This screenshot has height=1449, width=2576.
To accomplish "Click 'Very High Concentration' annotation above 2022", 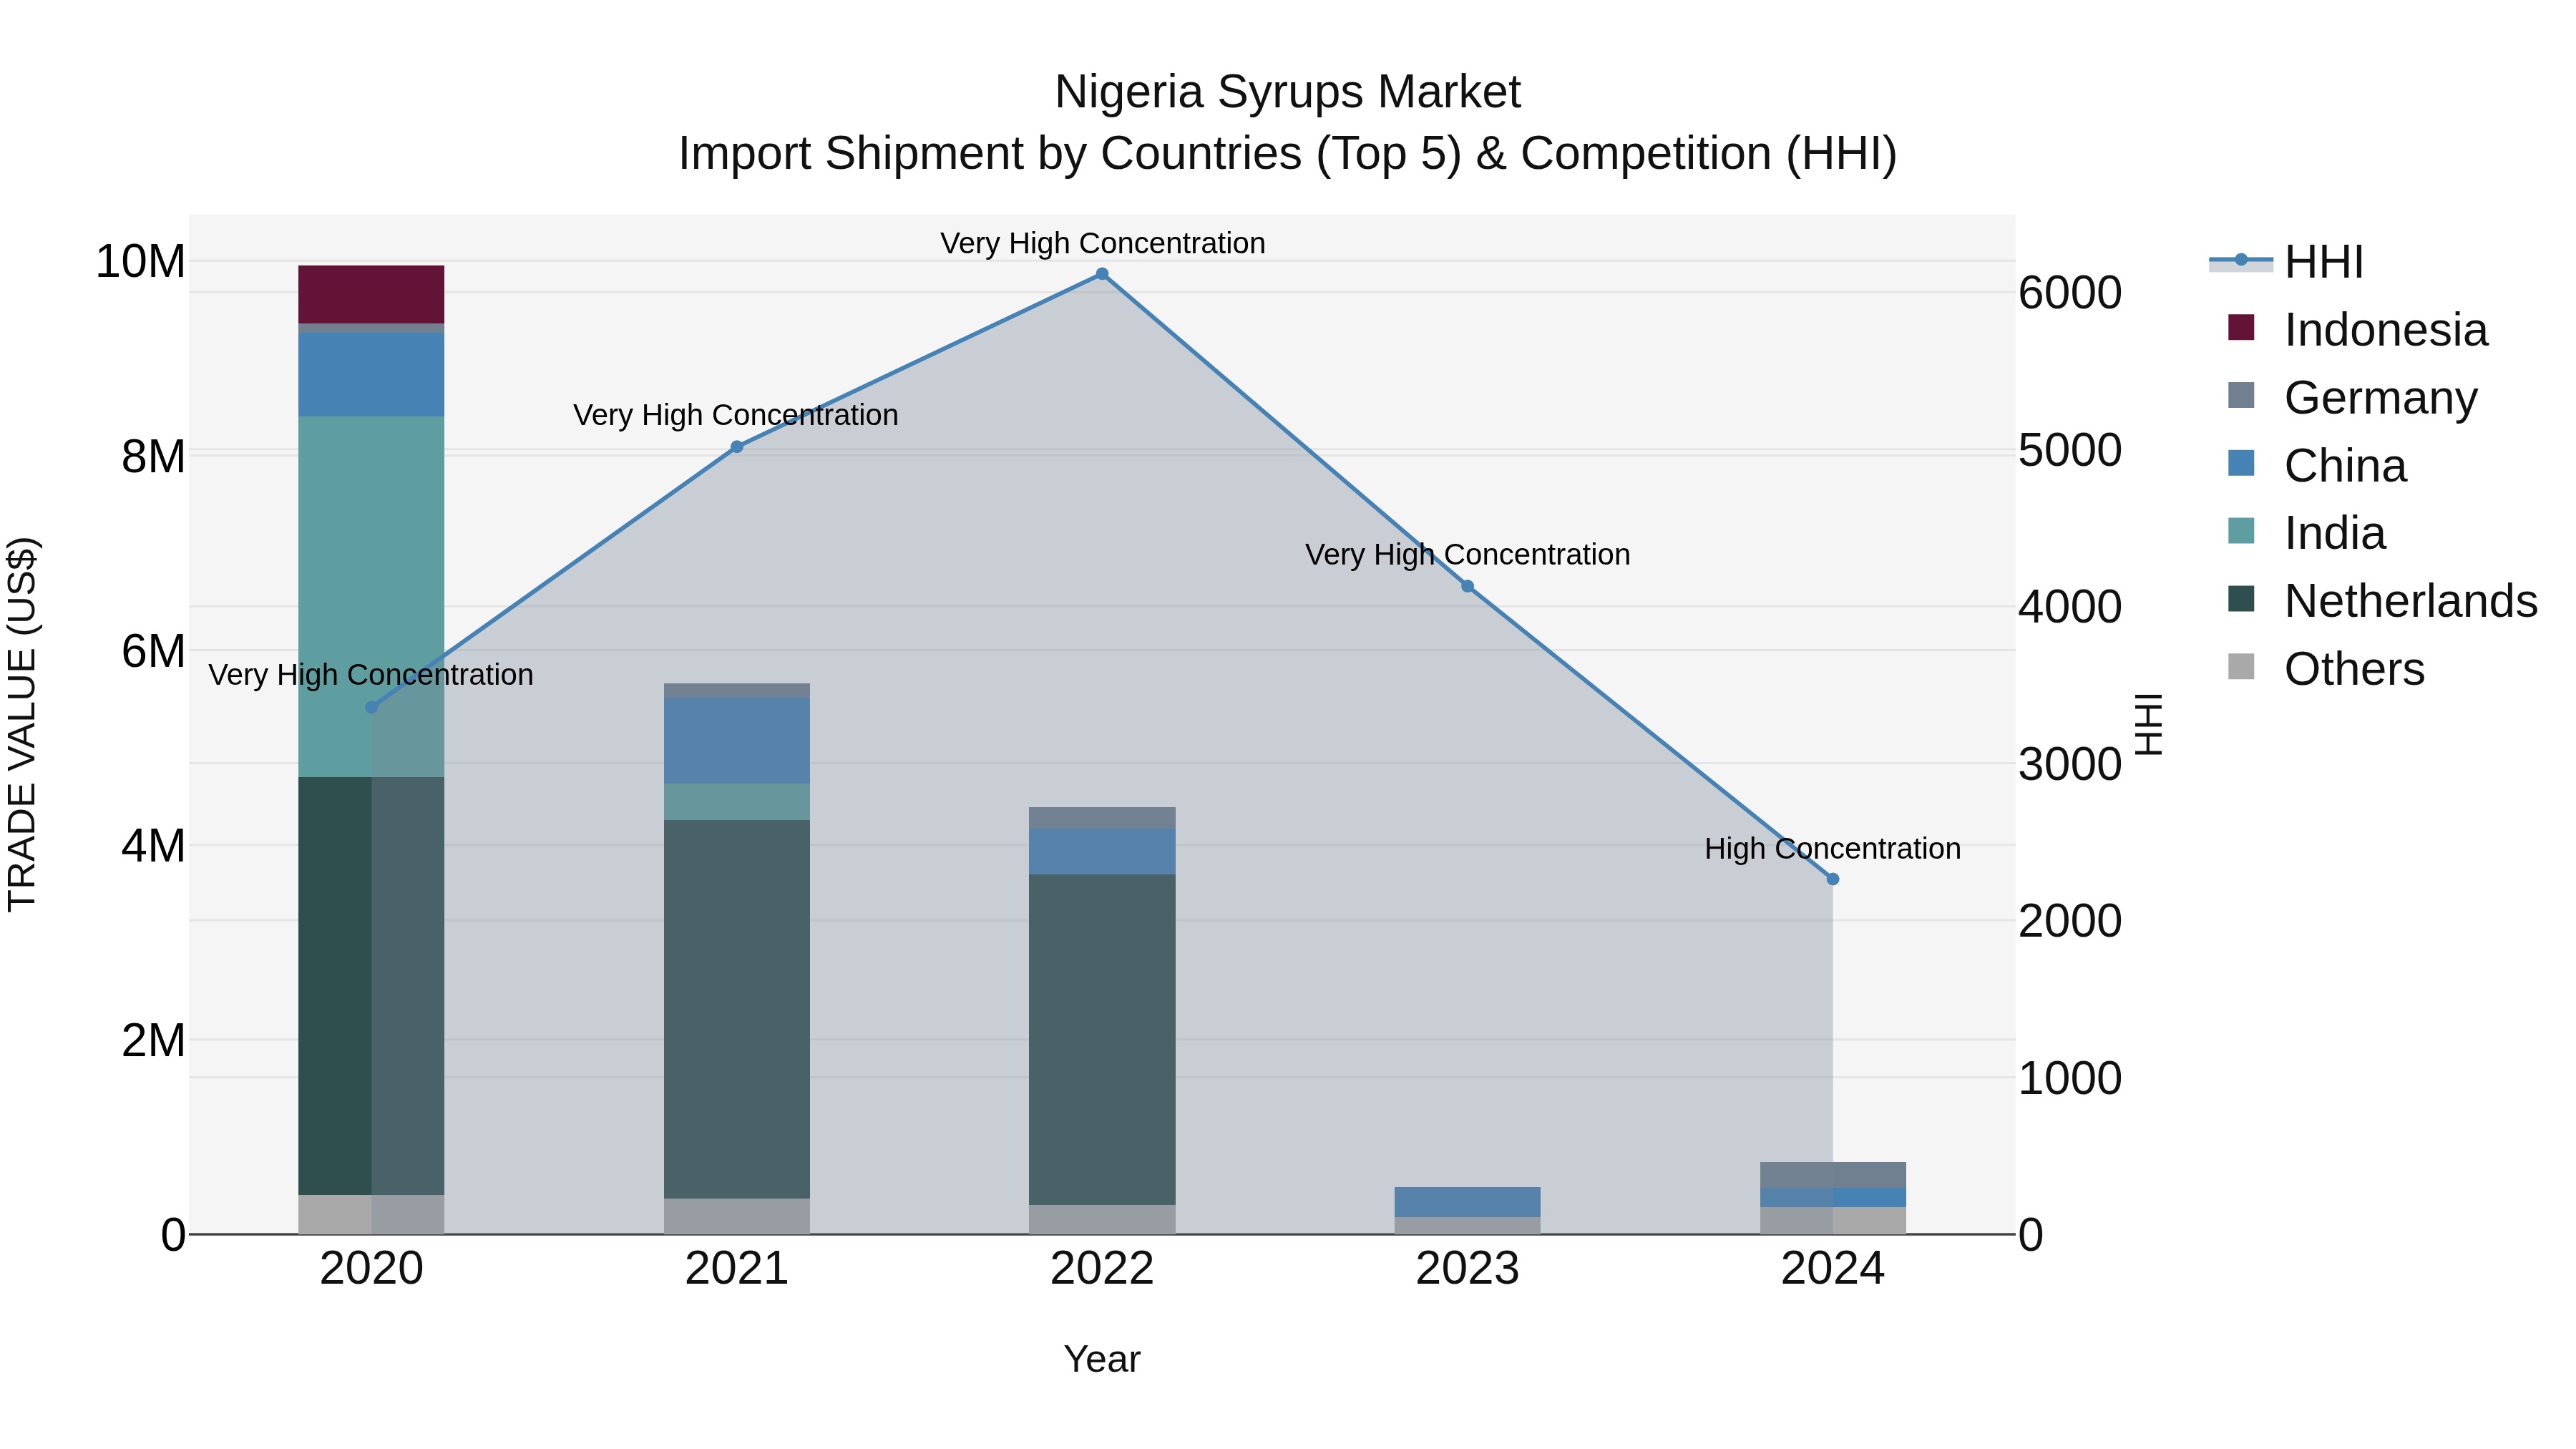I will [1102, 243].
